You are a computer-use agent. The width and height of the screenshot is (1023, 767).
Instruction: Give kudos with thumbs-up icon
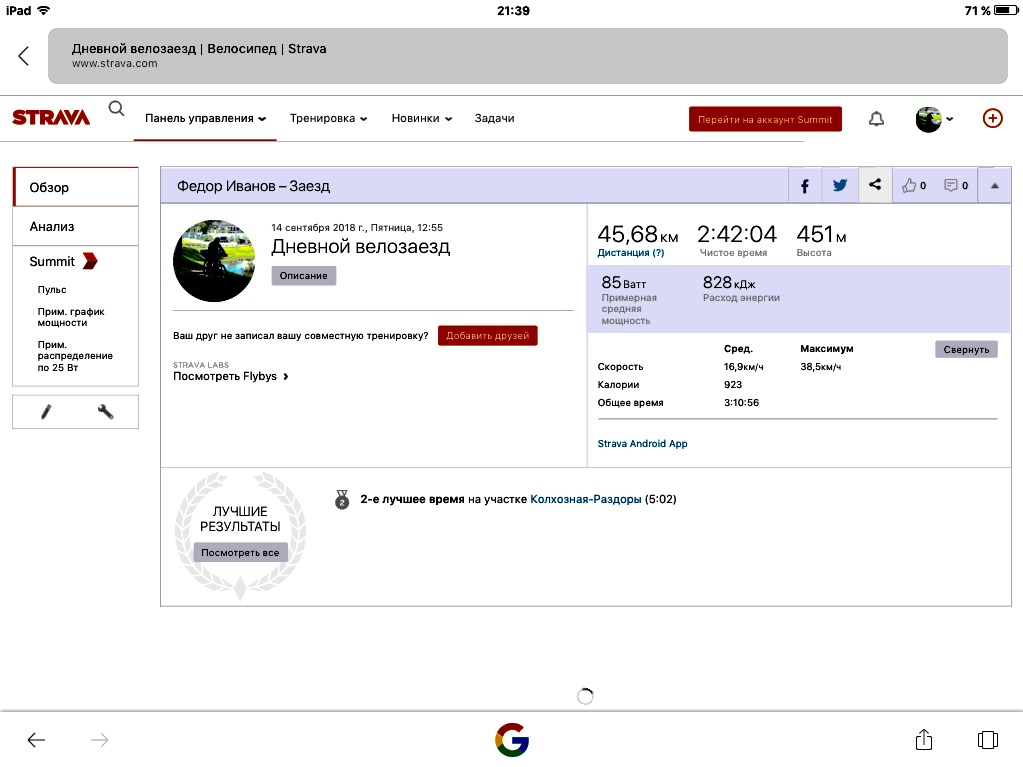914,185
